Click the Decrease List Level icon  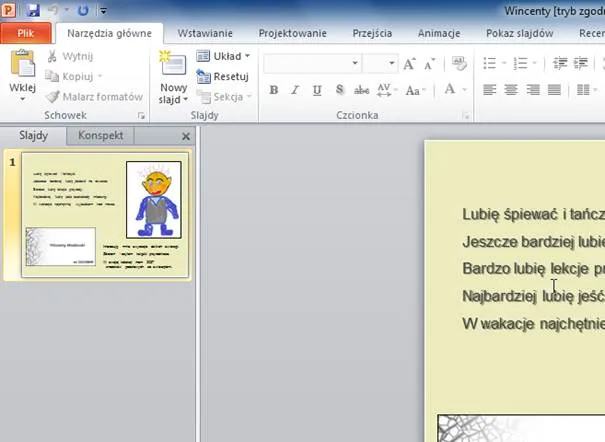point(560,63)
